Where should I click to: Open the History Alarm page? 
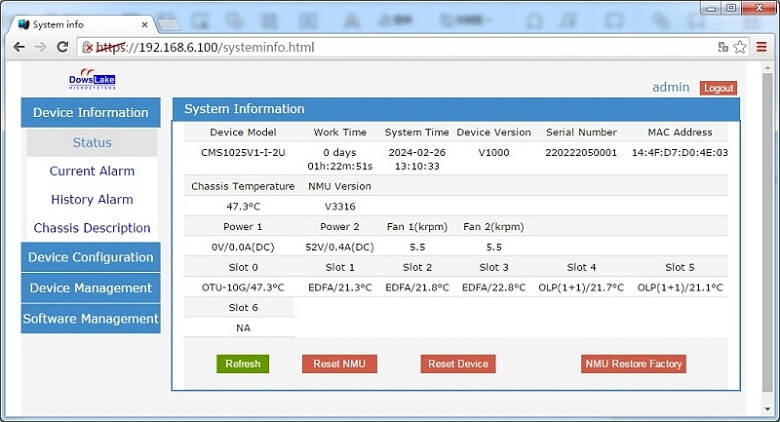click(92, 199)
